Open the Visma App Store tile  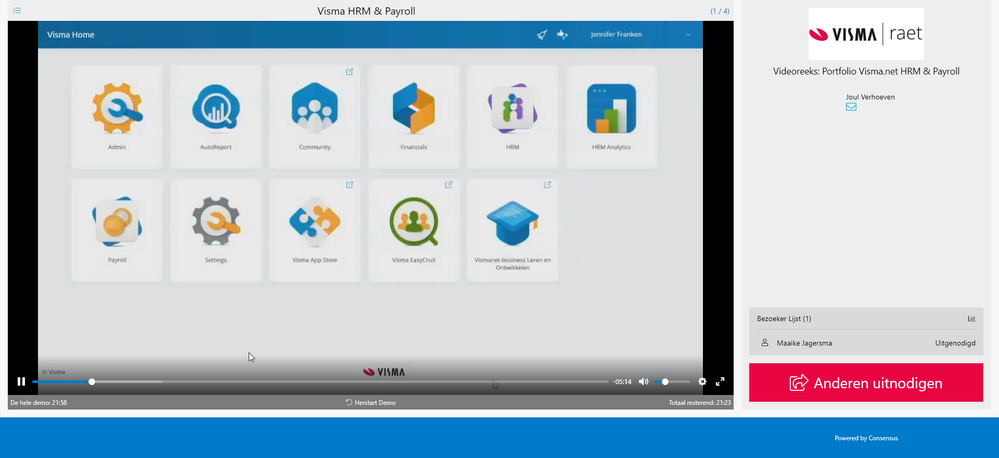[x=315, y=230]
